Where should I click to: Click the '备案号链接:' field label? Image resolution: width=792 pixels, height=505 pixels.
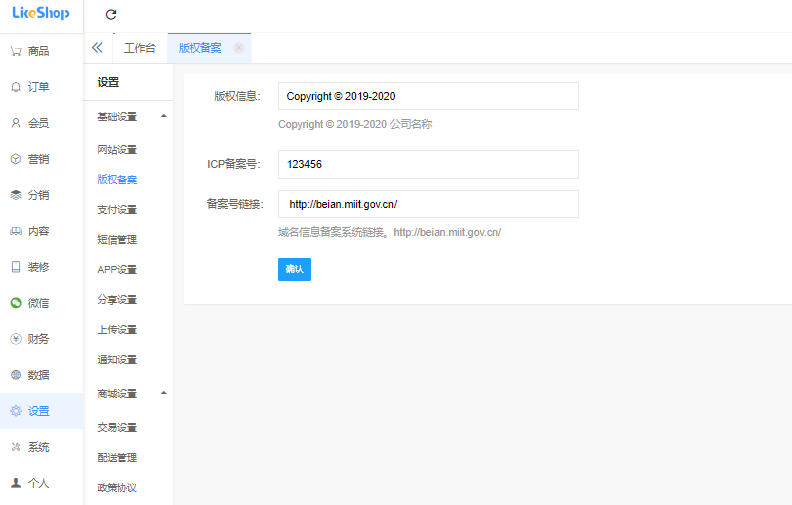(235, 204)
